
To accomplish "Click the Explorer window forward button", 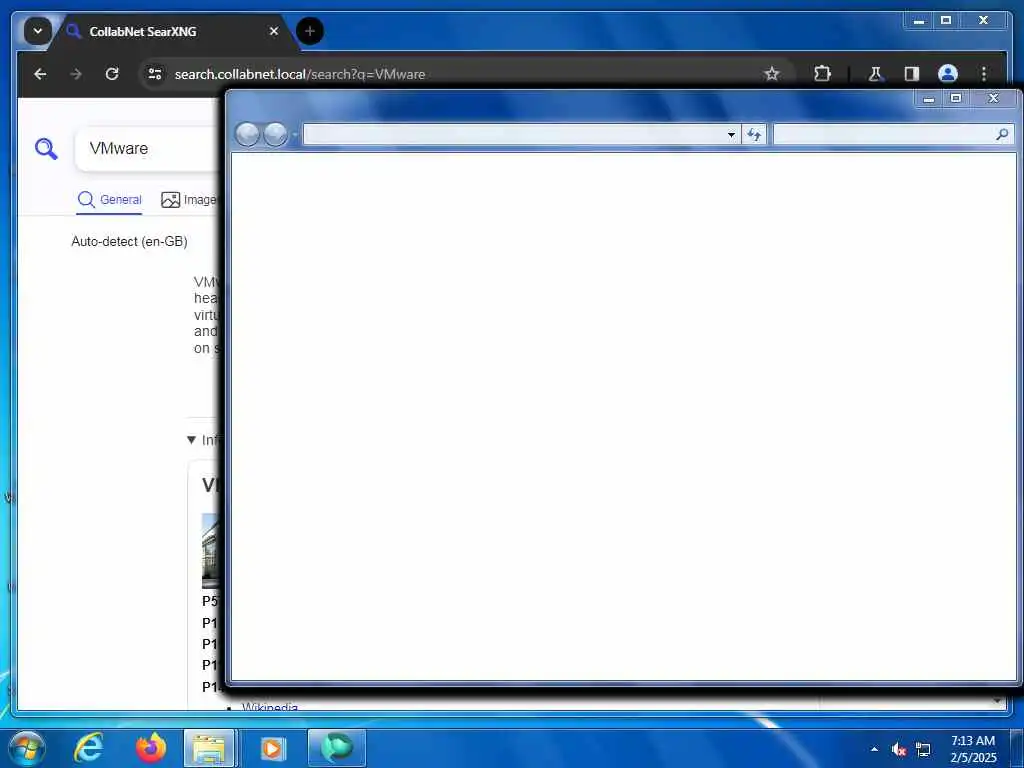I will coord(275,135).
